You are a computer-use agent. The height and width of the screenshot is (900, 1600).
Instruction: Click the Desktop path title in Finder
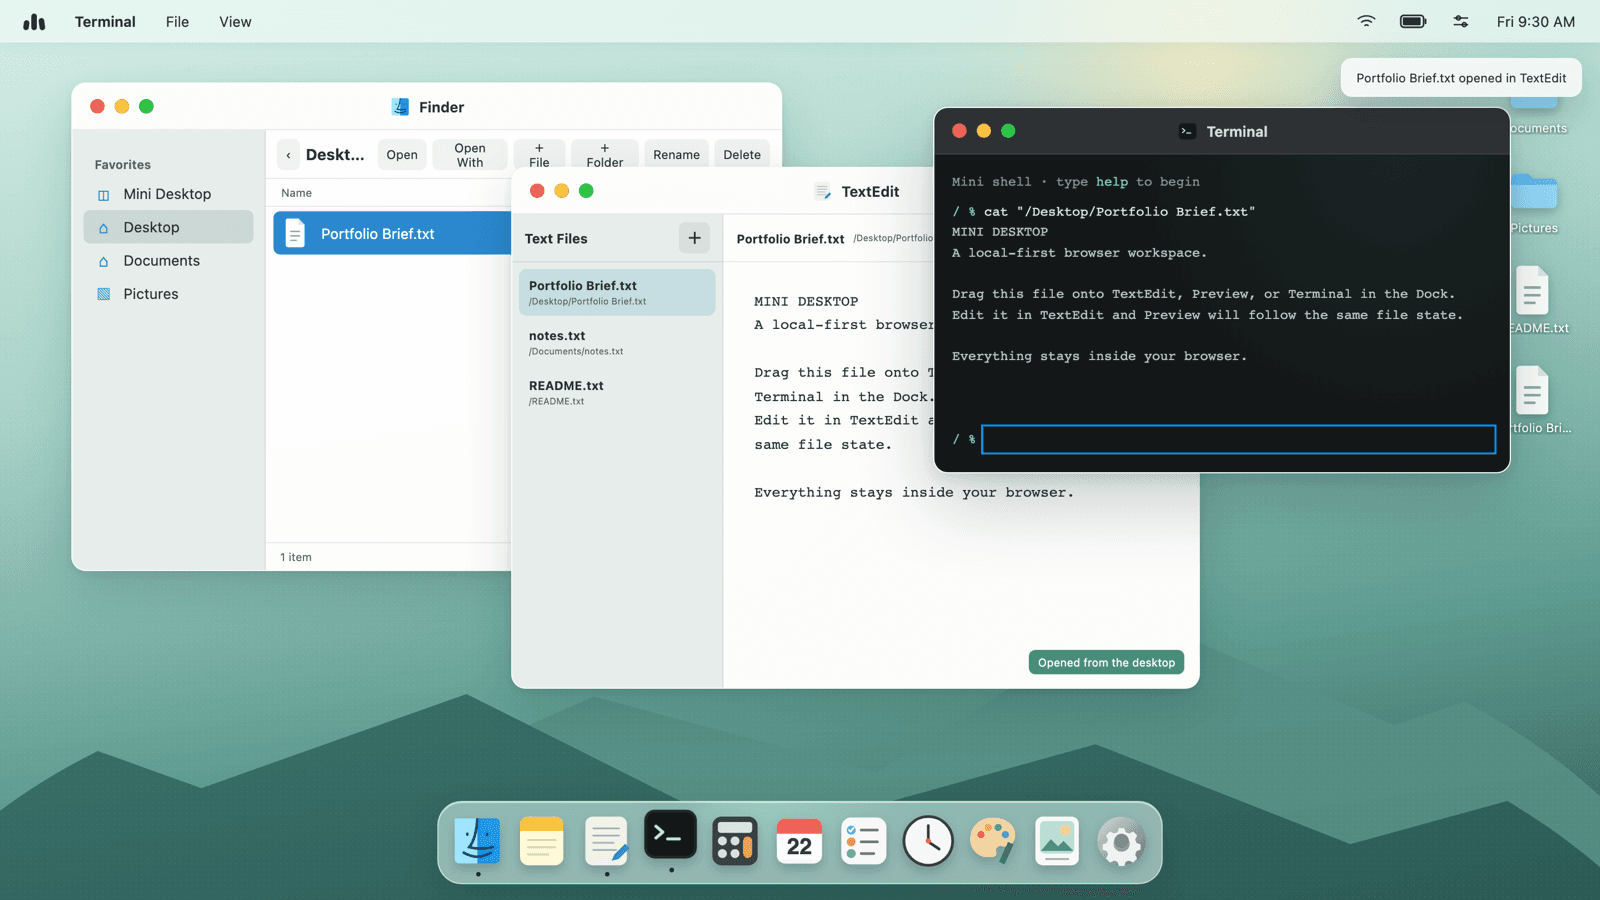click(x=335, y=155)
